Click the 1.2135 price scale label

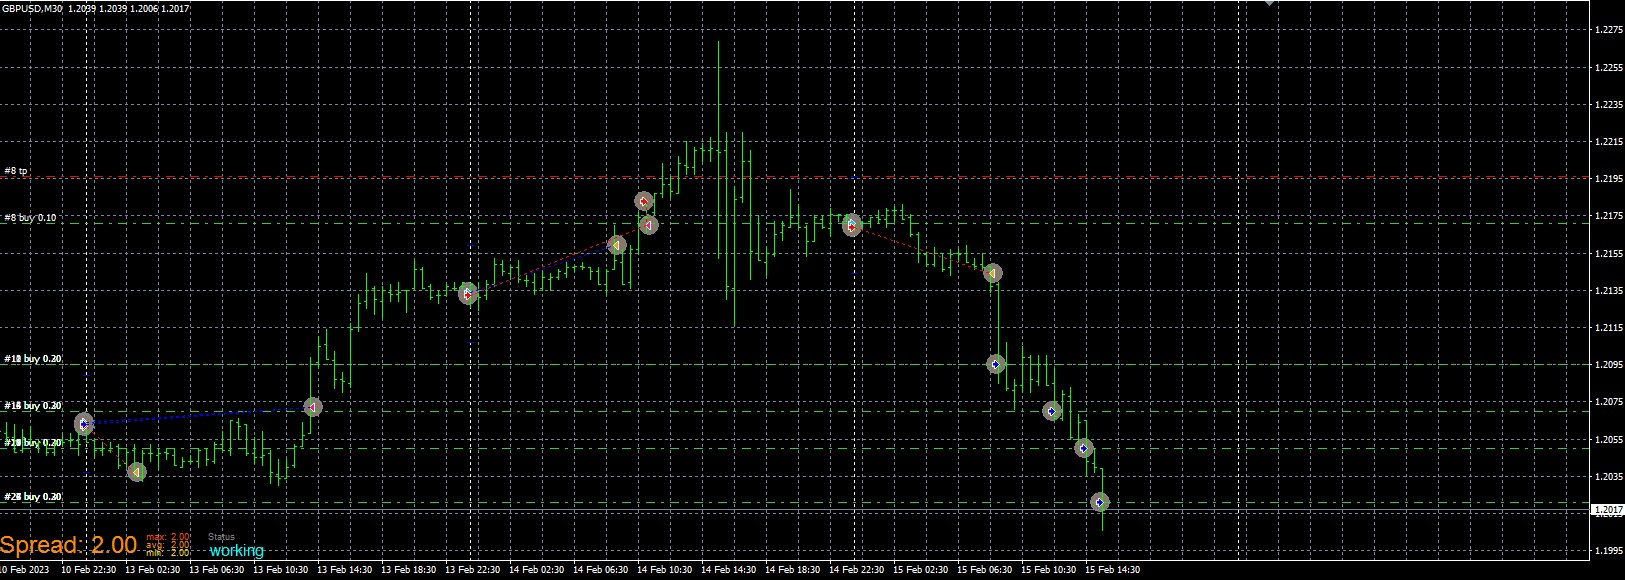point(1609,291)
